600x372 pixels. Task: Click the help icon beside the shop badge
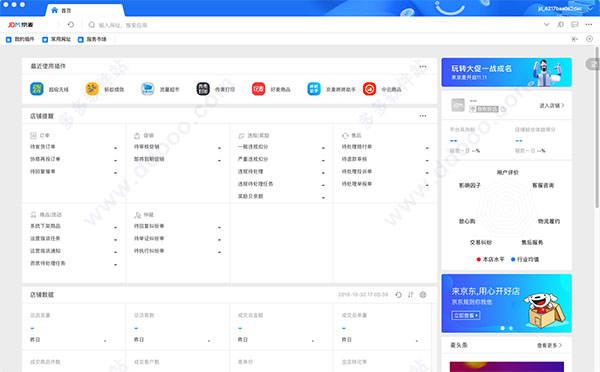coord(503,109)
